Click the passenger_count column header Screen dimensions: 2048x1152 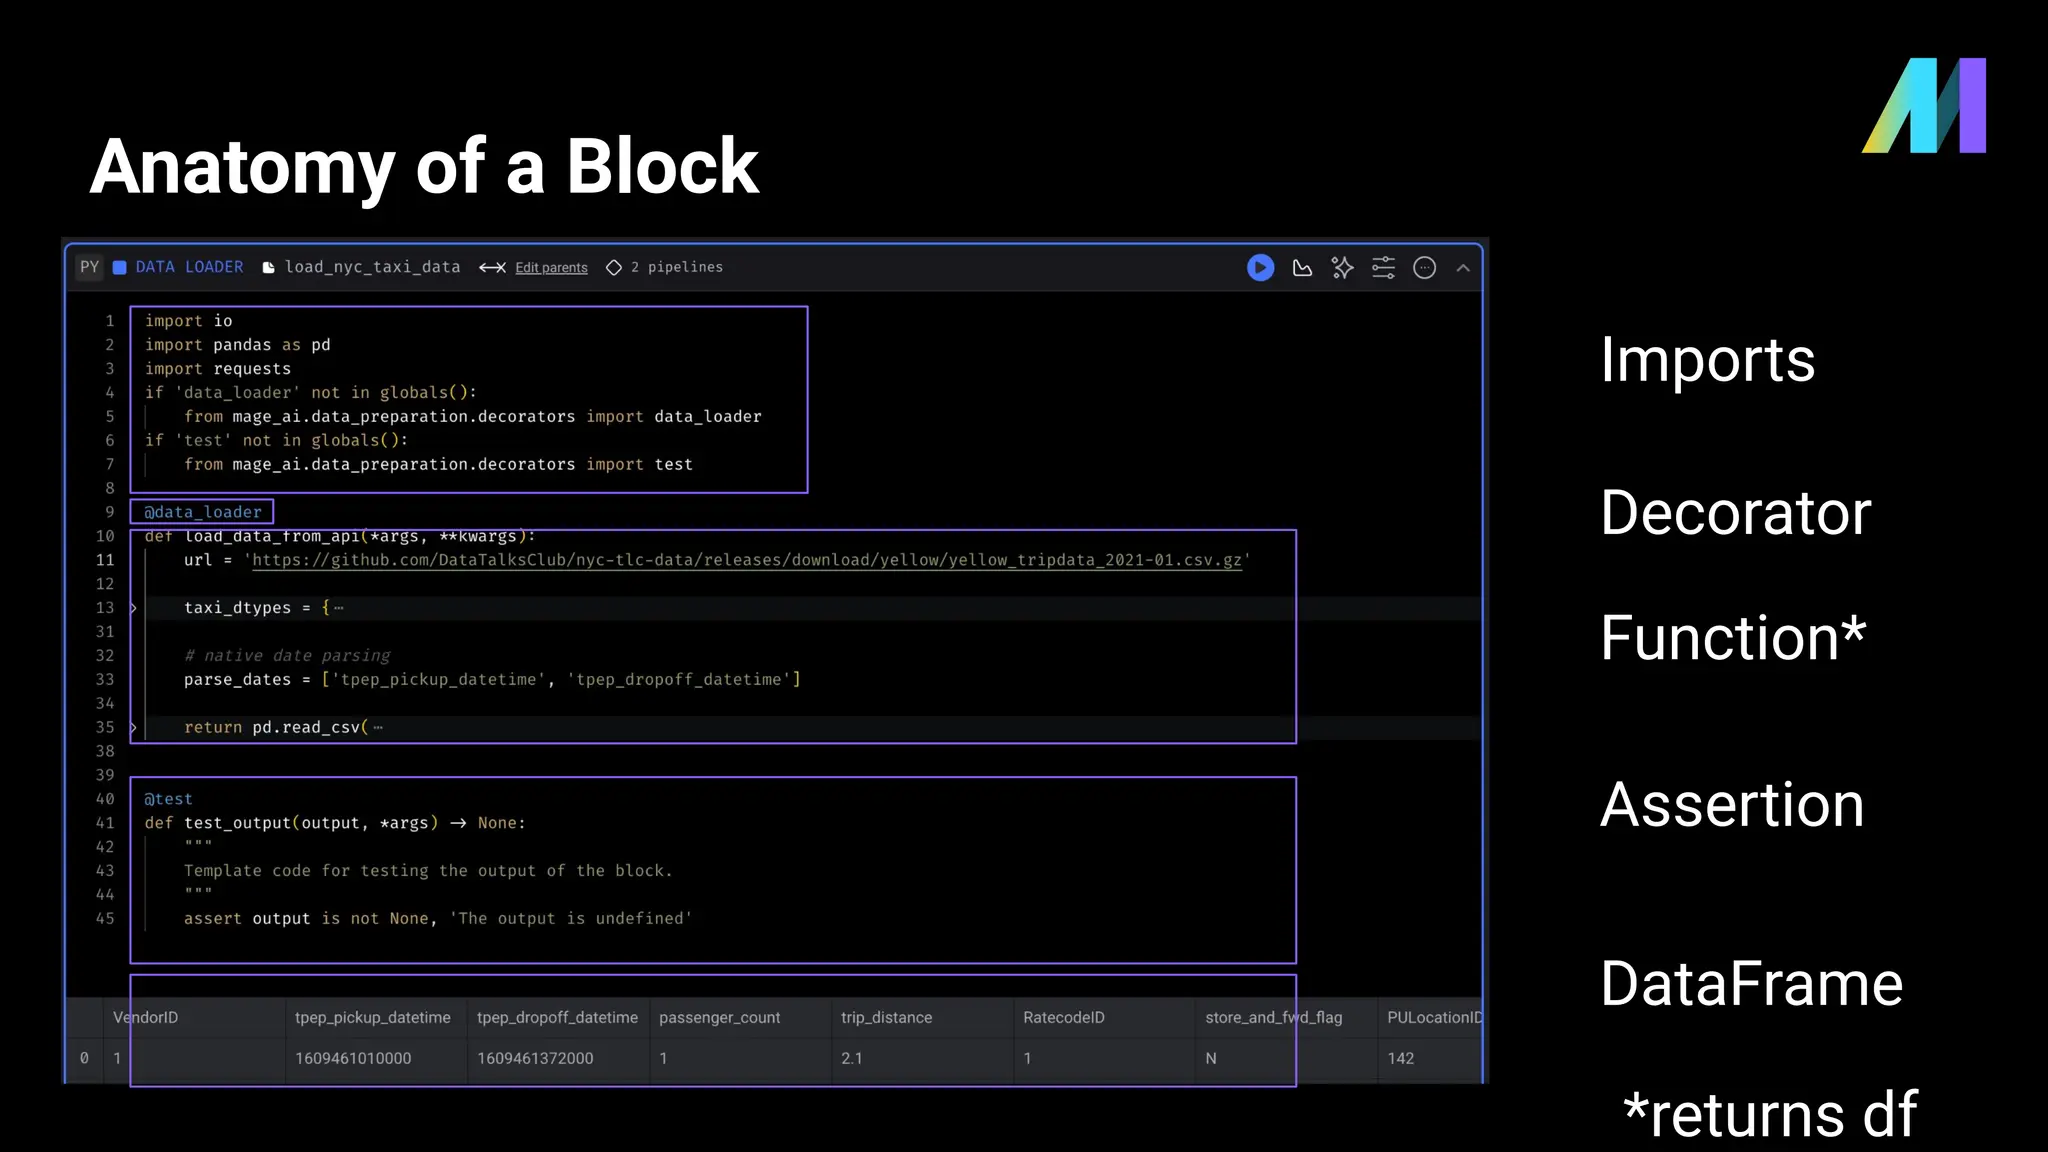click(720, 1017)
